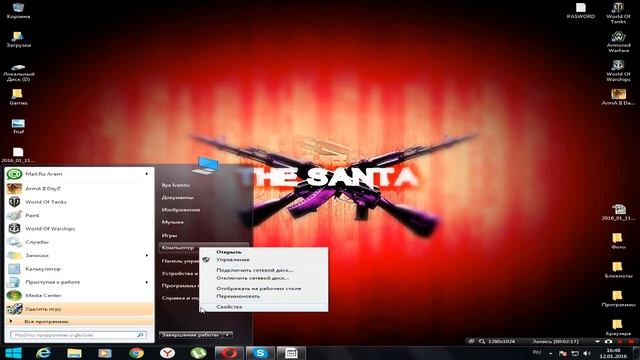Click the RU language indicator

[x=537, y=352]
